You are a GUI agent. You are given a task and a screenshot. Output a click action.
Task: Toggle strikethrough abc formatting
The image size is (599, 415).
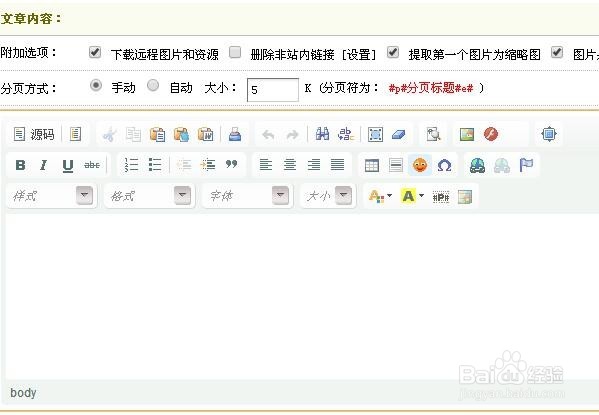(x=92, y=165)
